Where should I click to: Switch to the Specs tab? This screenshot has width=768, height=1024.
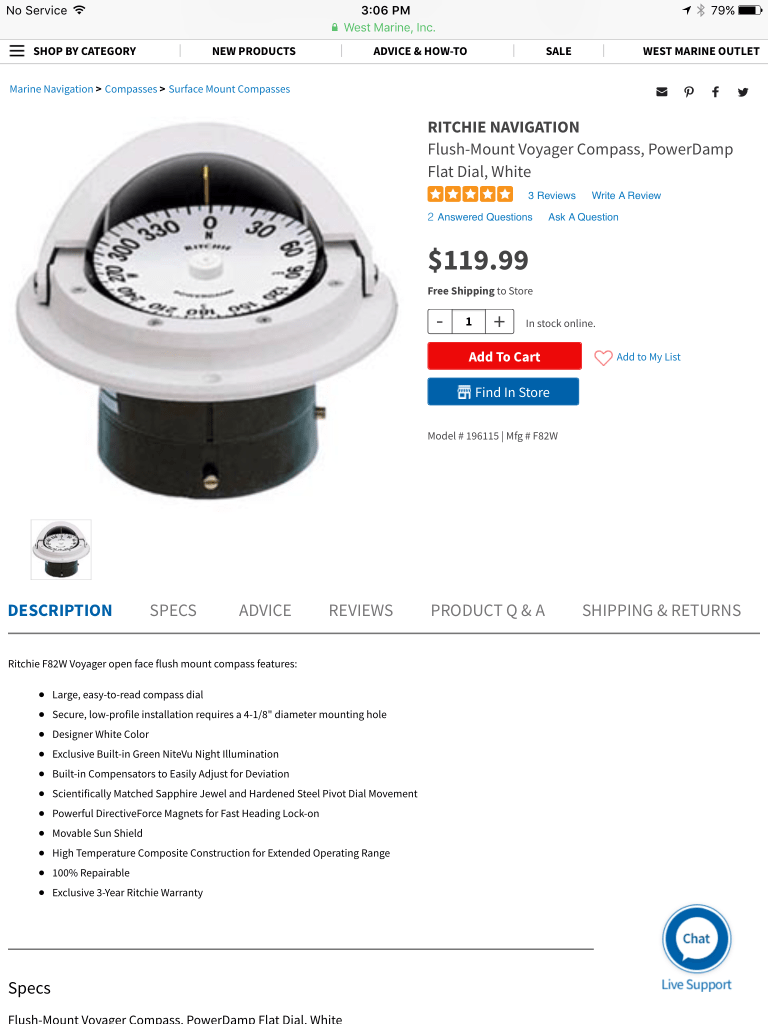point(173,611)
